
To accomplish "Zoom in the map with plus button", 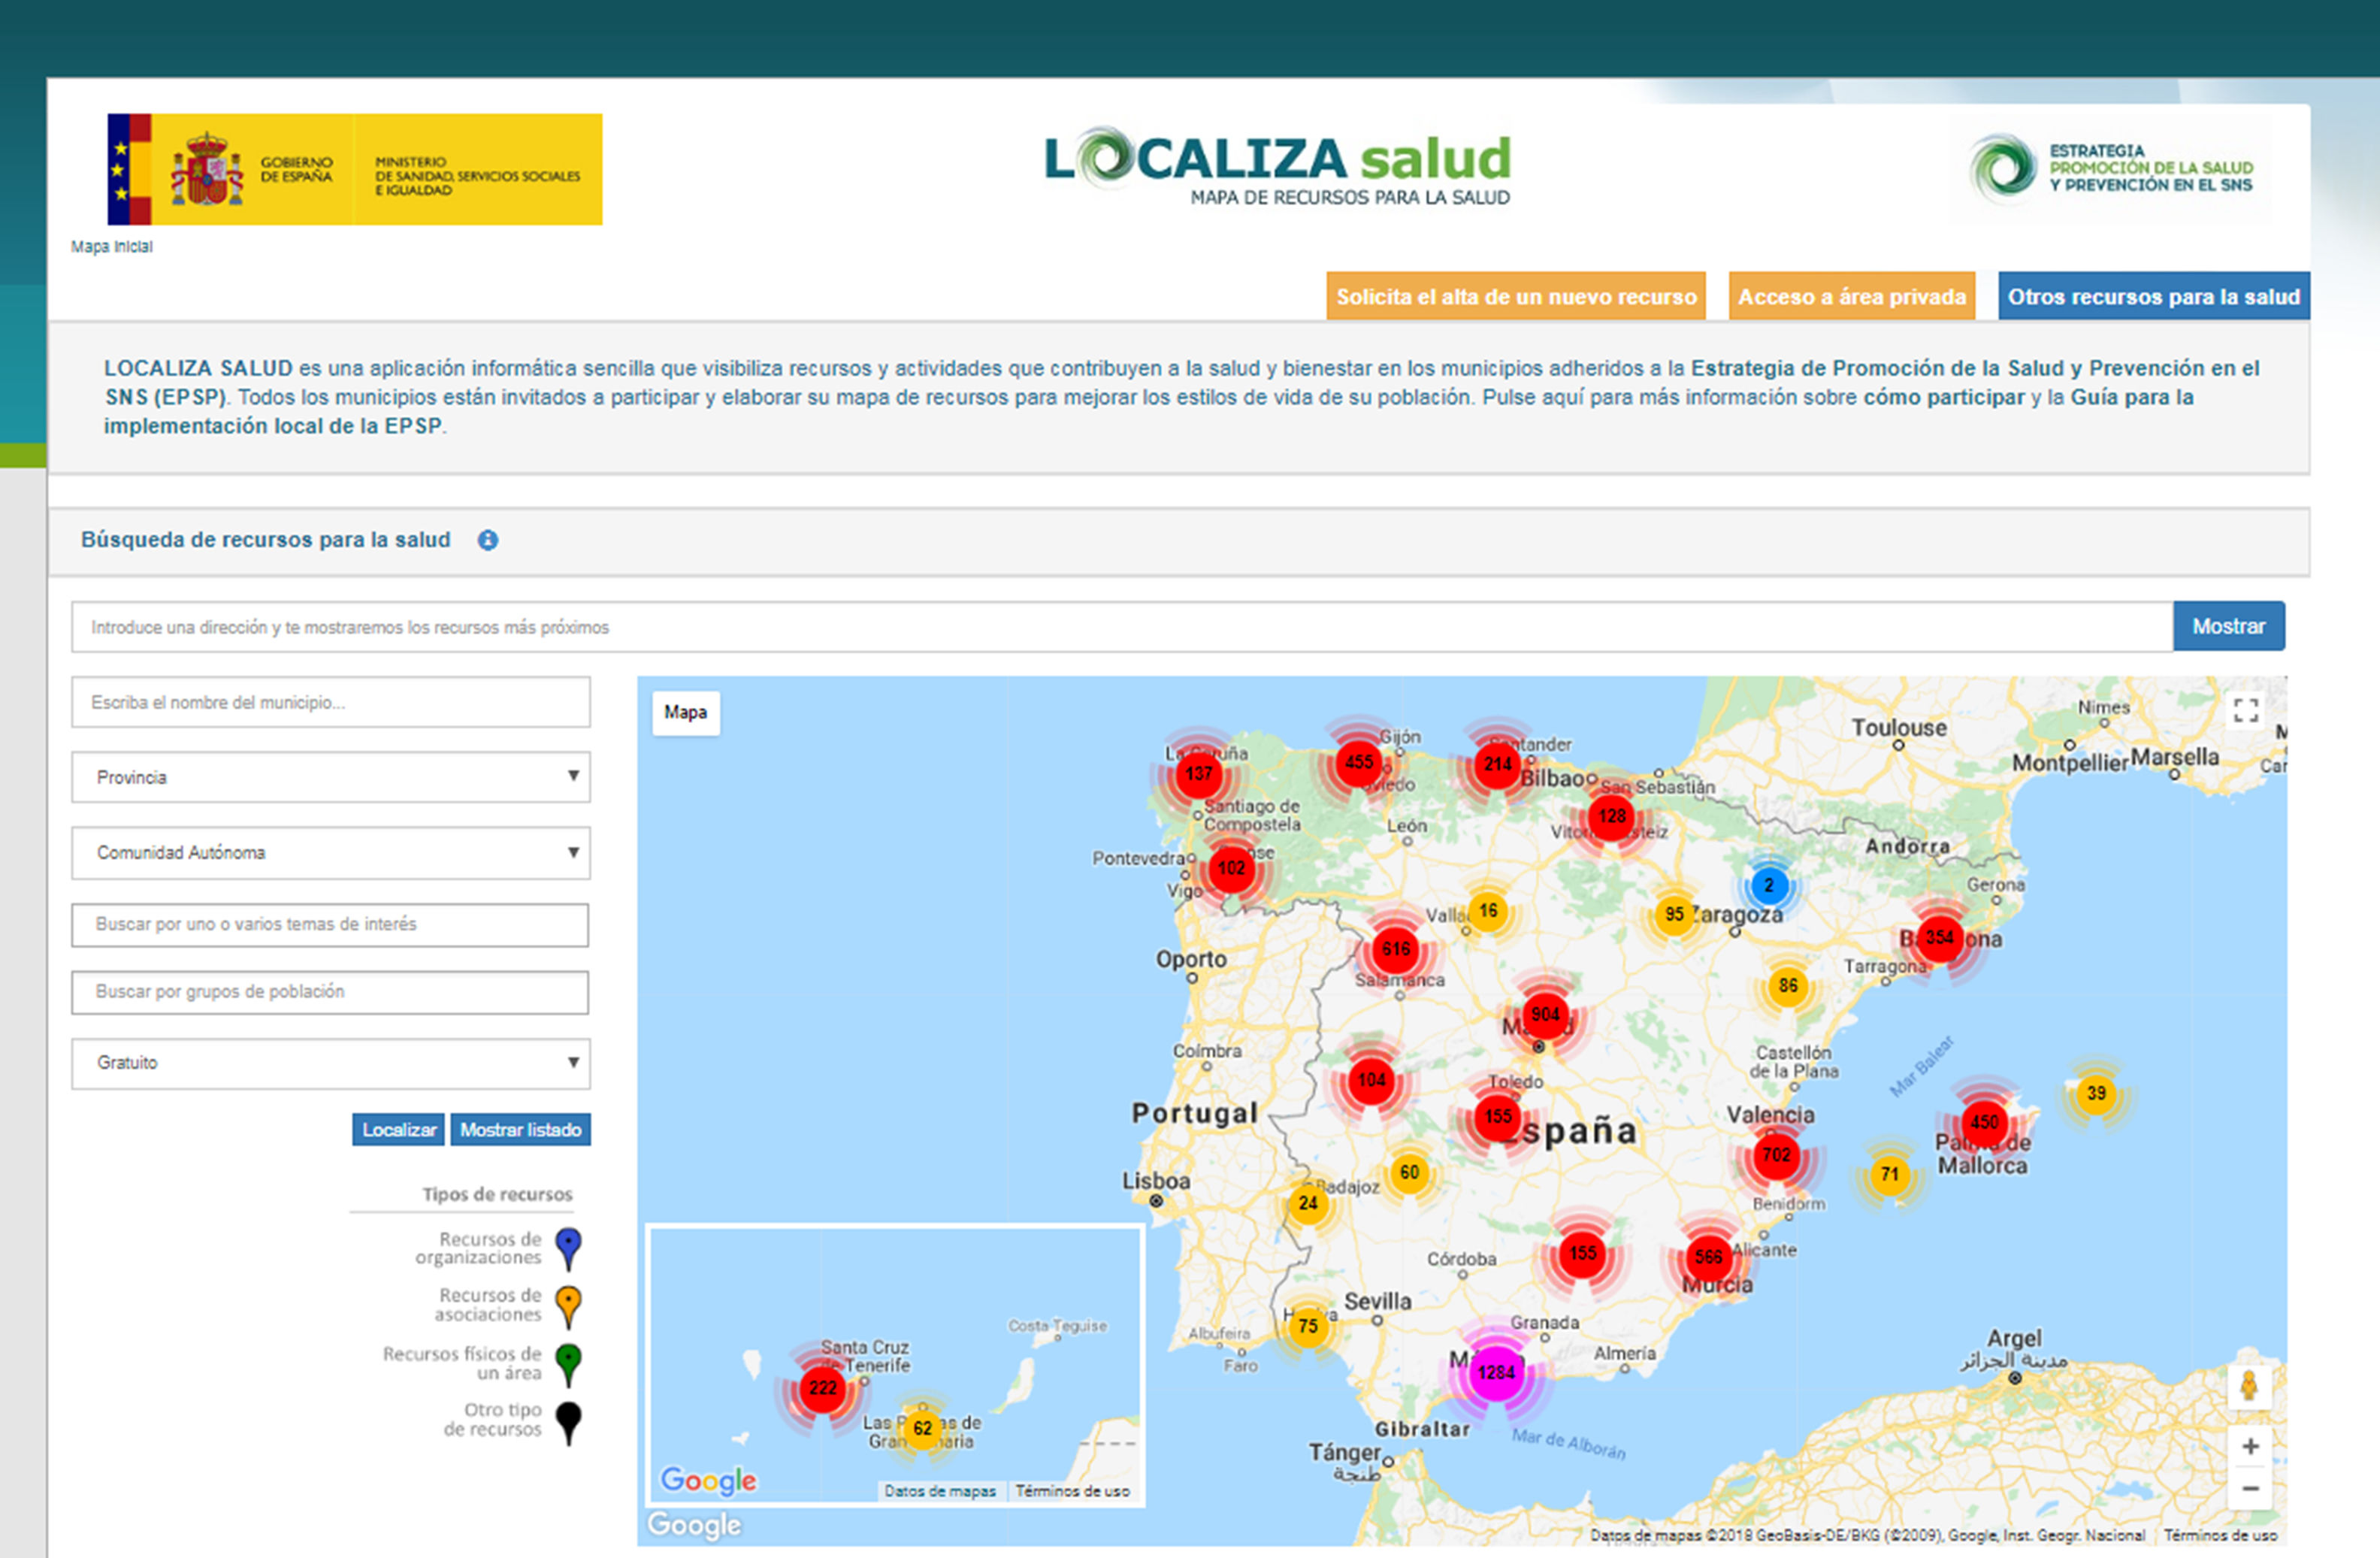I will click(x=2250, y=1446).
